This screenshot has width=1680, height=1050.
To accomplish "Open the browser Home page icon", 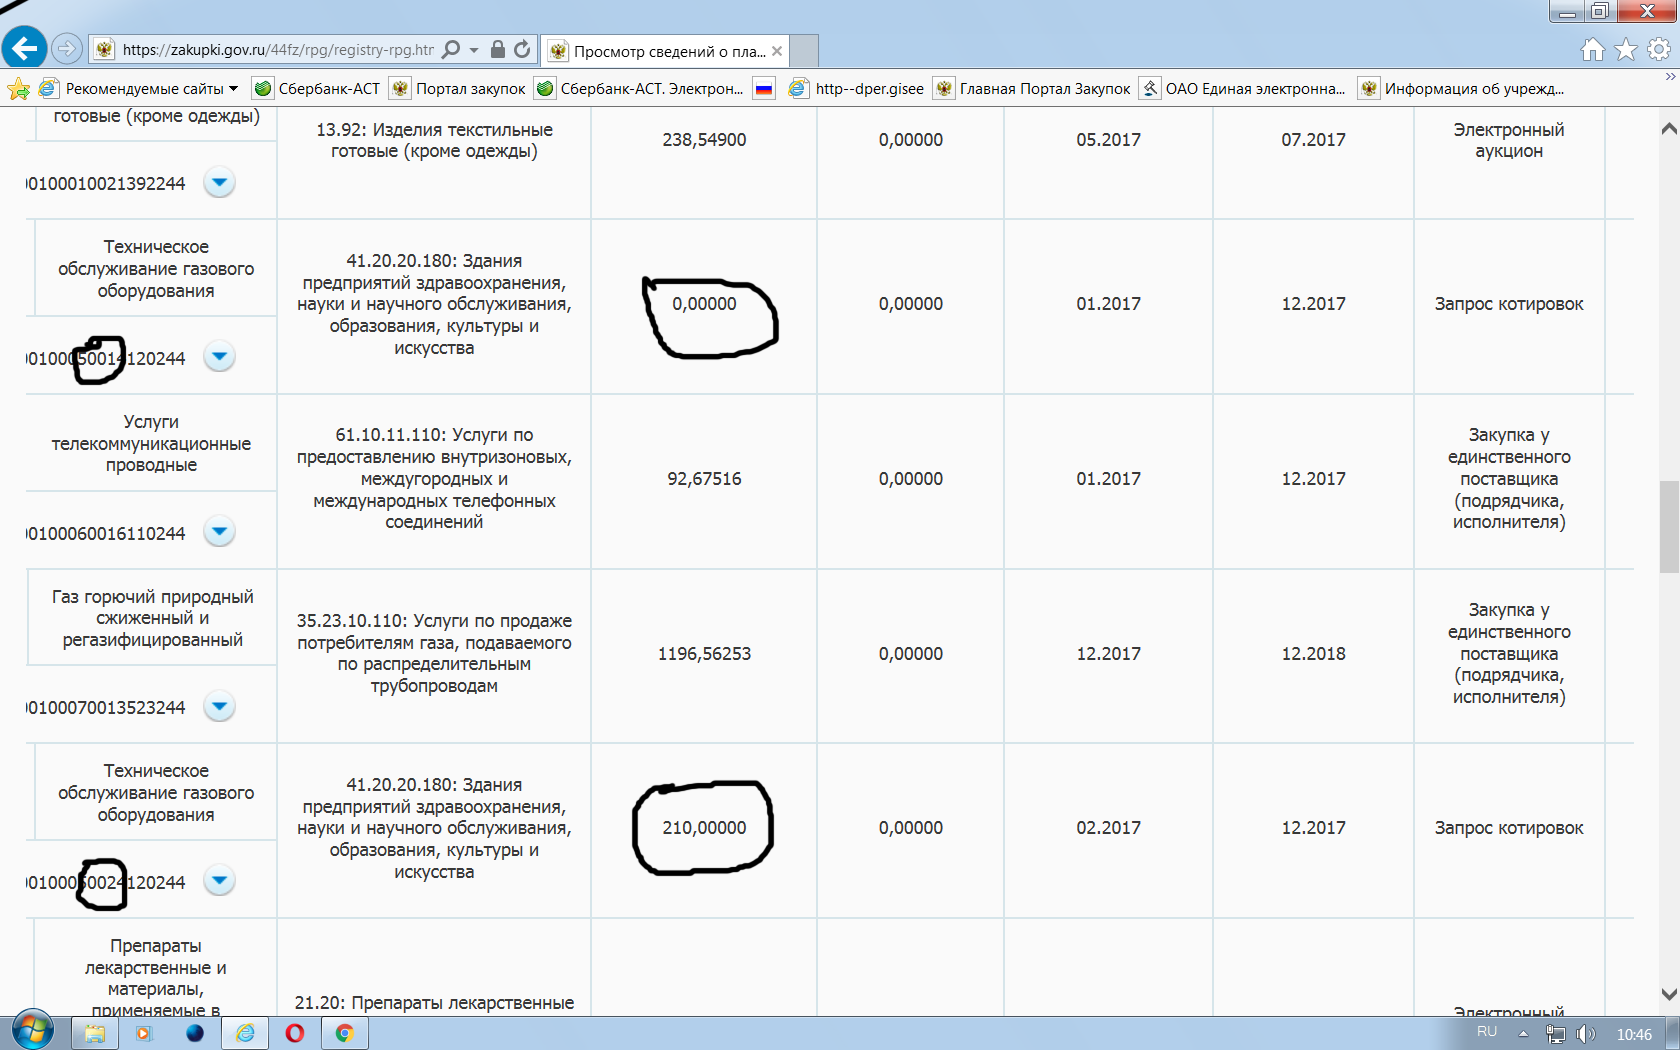I will point(1592,49).
